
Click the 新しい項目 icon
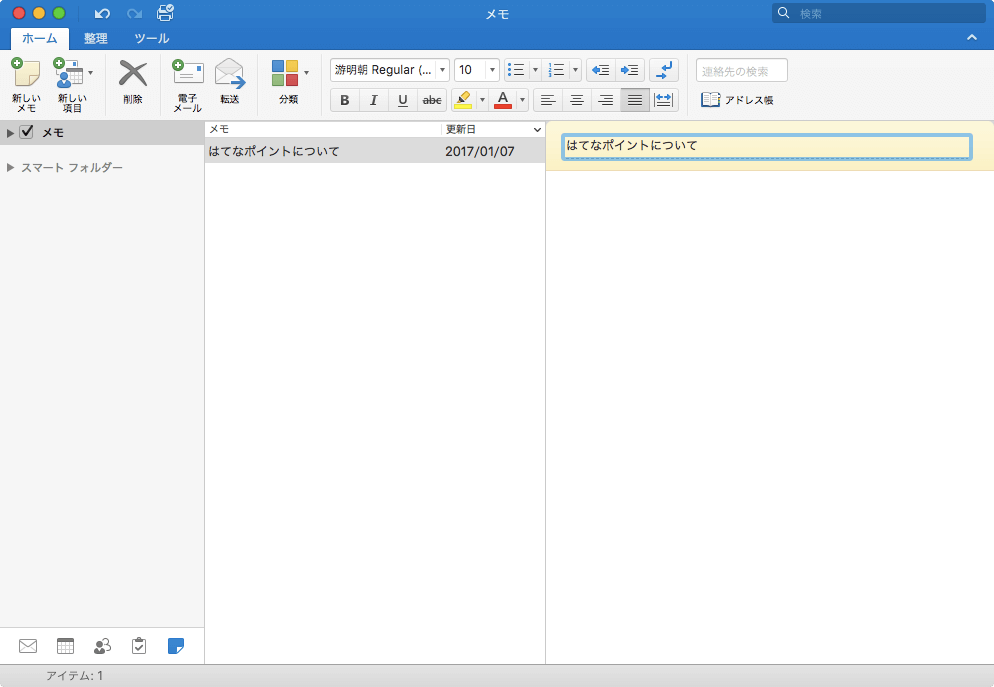pos(67,74)
